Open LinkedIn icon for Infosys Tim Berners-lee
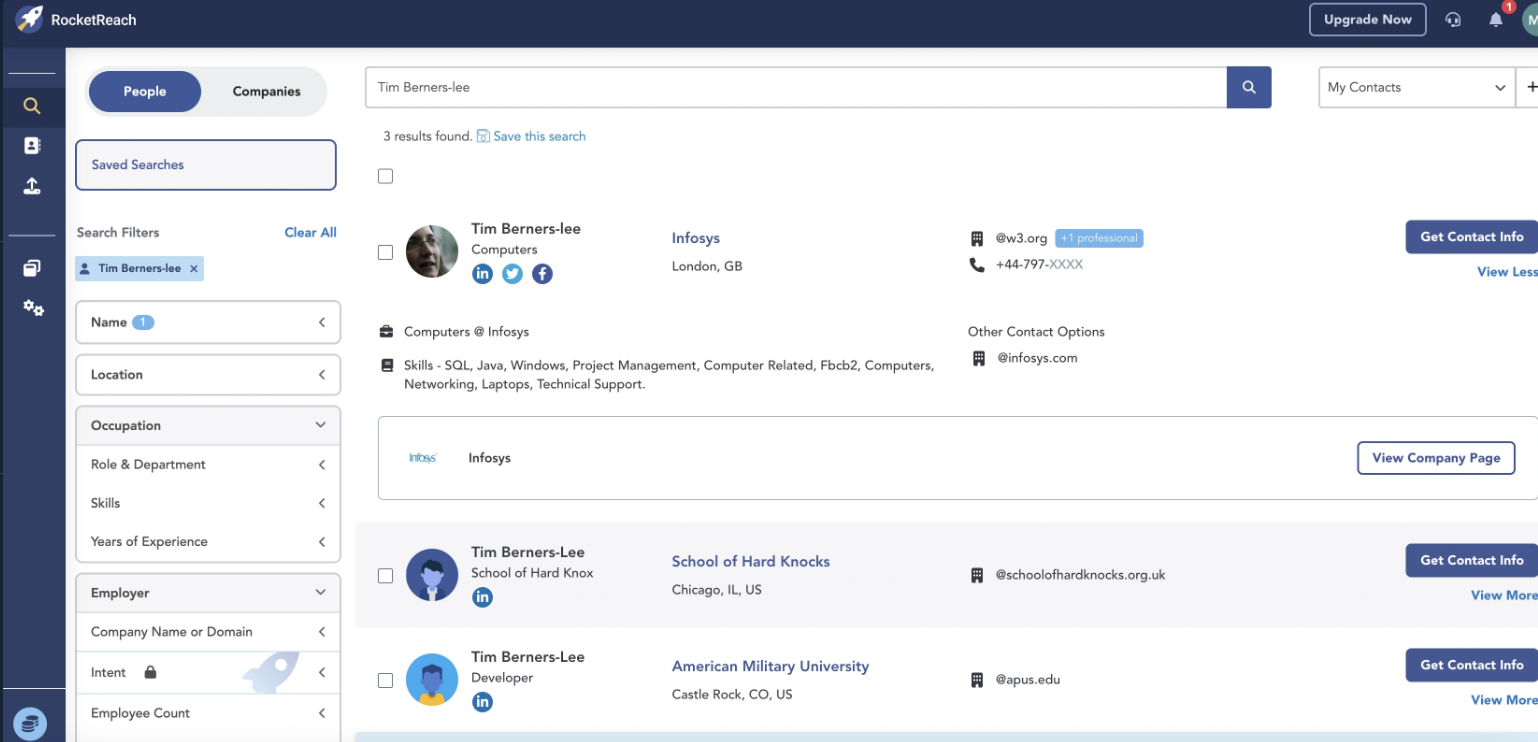 [482, 273]
